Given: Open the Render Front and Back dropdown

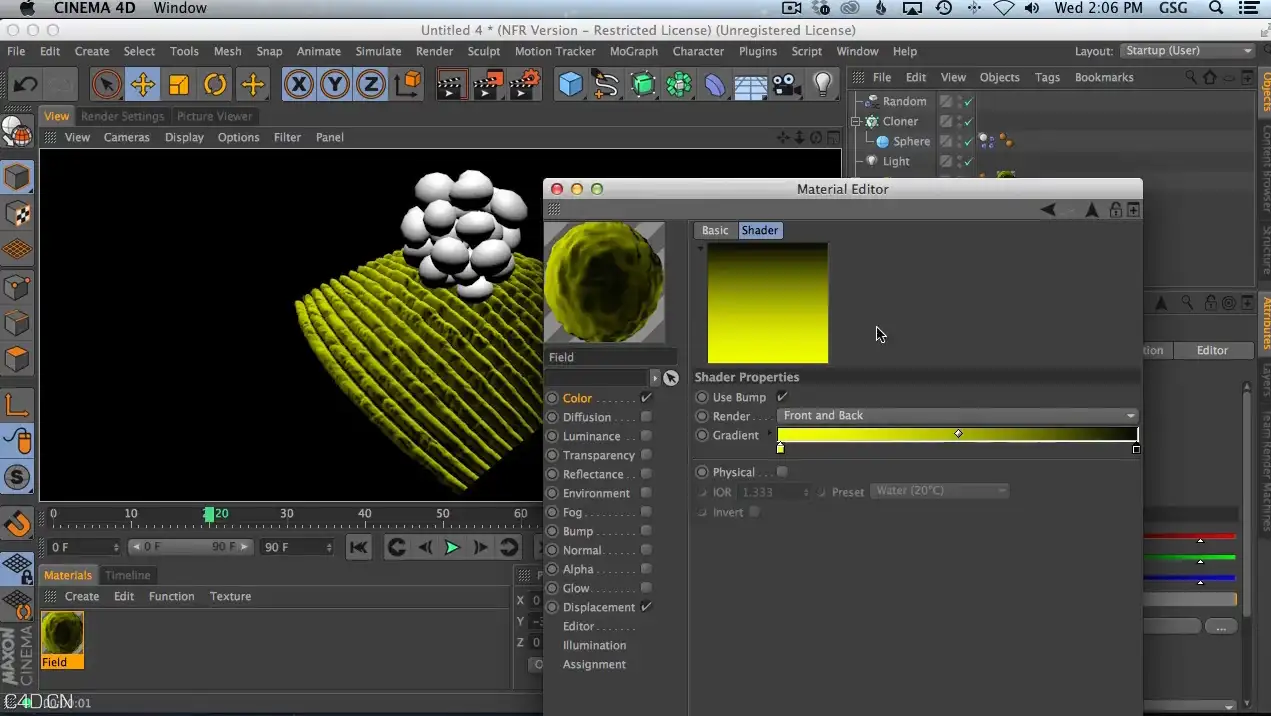Looking at the screenshot, I should point(958,416).
